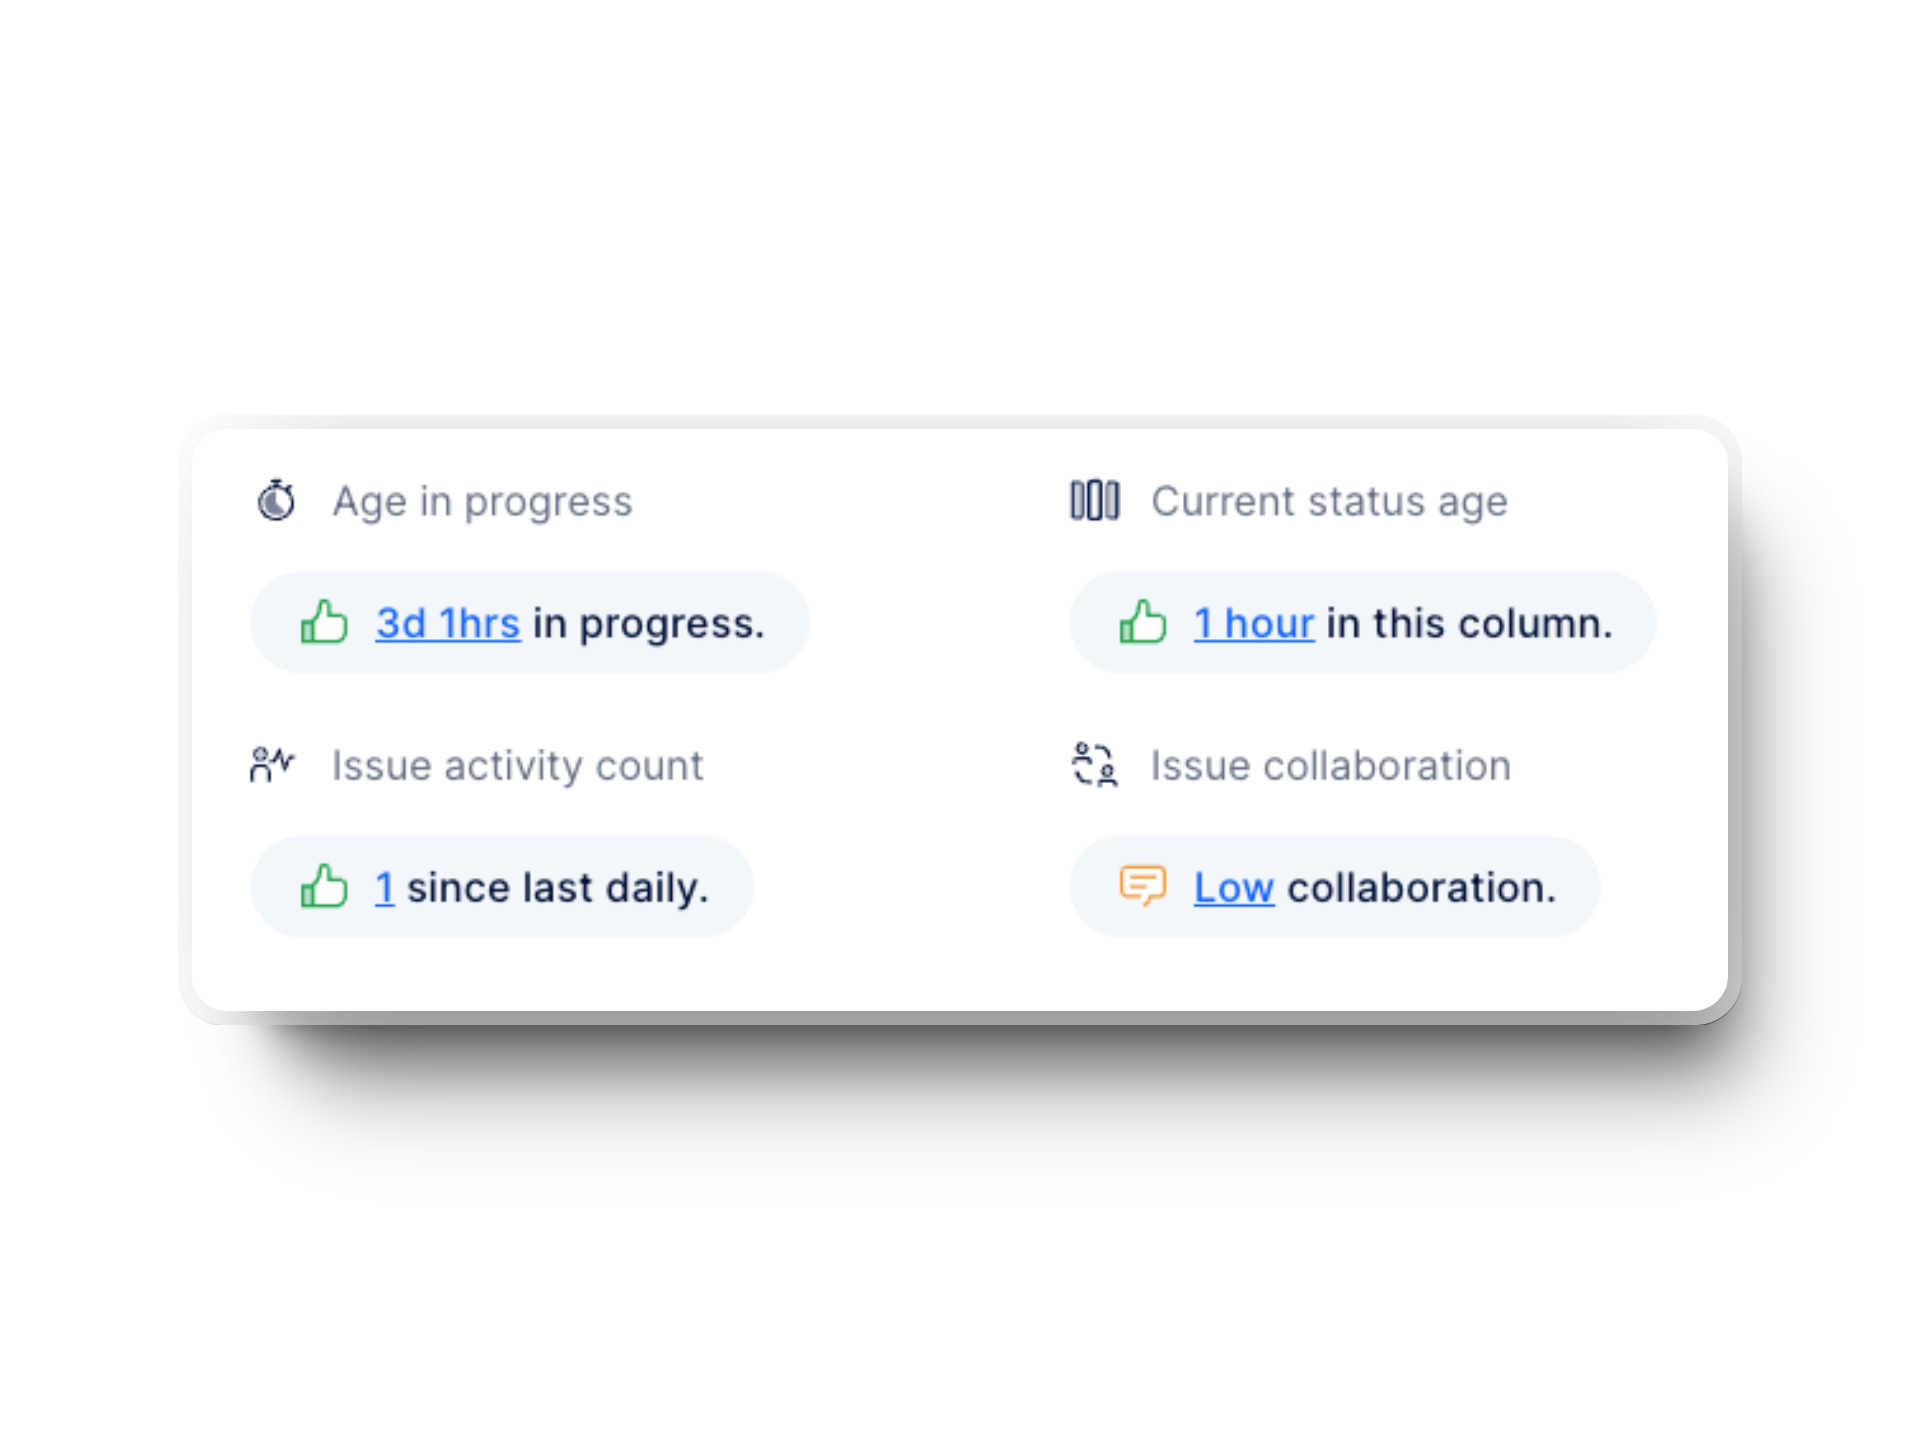Click the columns icon next to Current status age
Viewport: 1920px width, 1440px height.
[1095, 501]
